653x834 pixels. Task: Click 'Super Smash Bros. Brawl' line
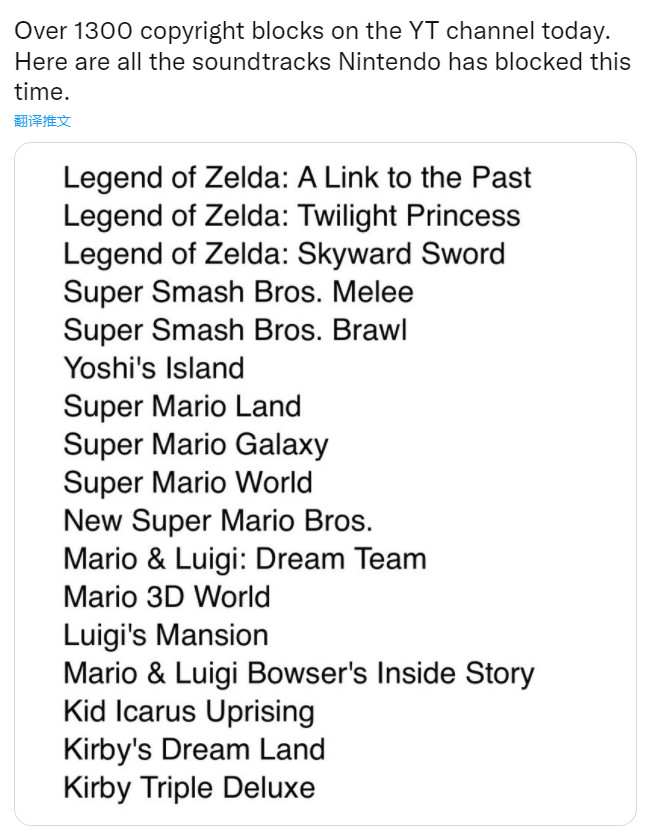click(x=235, y=330)
